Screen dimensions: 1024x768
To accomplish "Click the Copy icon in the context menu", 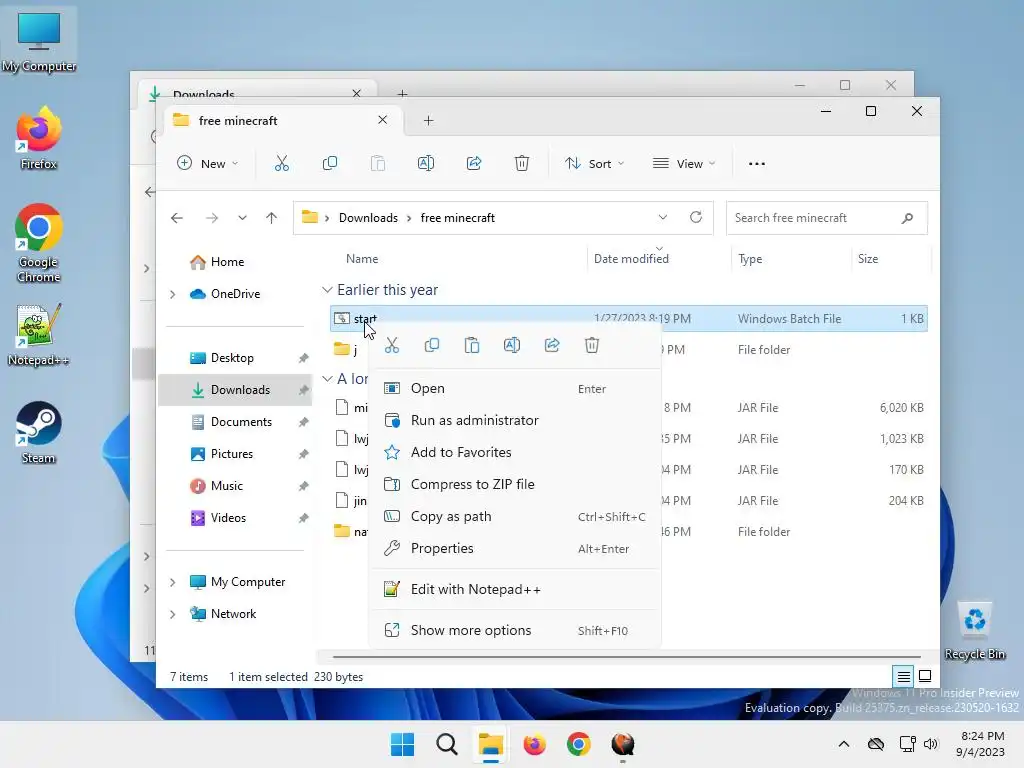I will (x=432, y=345).
